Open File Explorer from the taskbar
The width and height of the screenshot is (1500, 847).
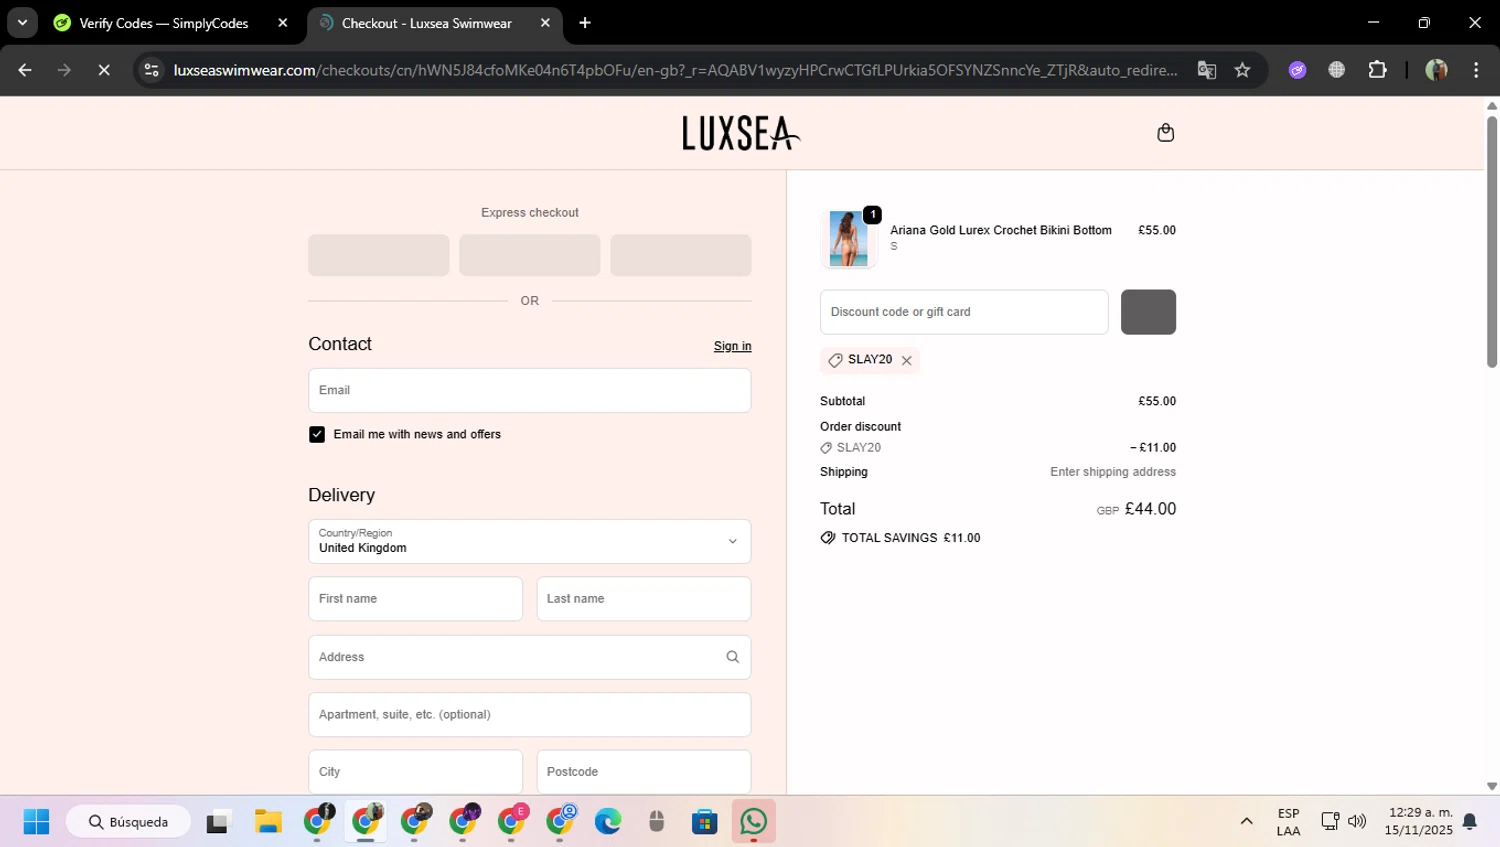pos(268,822)
